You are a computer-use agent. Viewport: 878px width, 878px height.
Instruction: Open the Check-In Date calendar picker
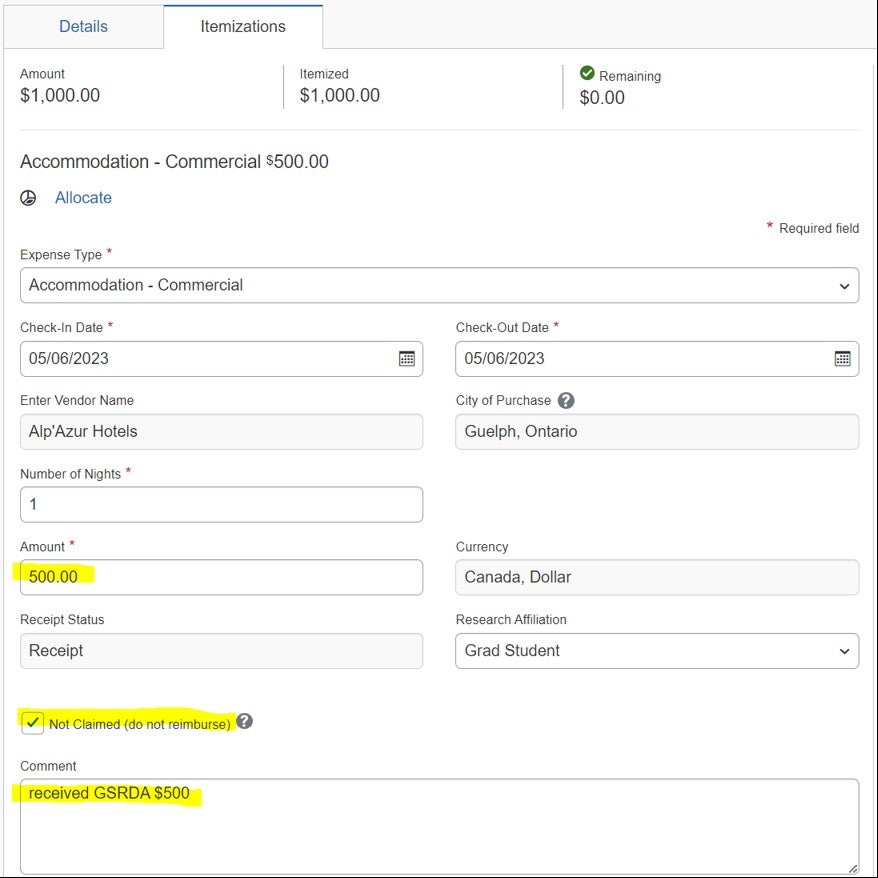pos(406,359)
